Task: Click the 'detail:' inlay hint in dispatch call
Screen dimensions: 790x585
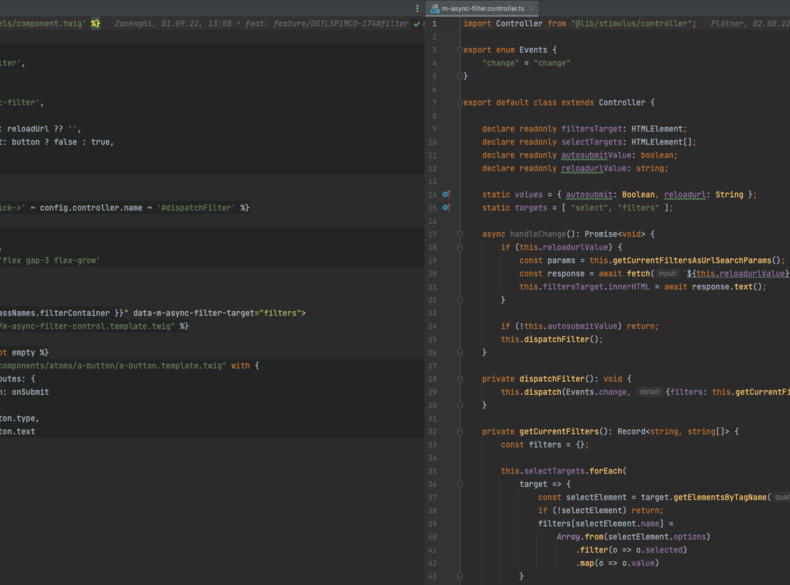Action: [650, 392]
